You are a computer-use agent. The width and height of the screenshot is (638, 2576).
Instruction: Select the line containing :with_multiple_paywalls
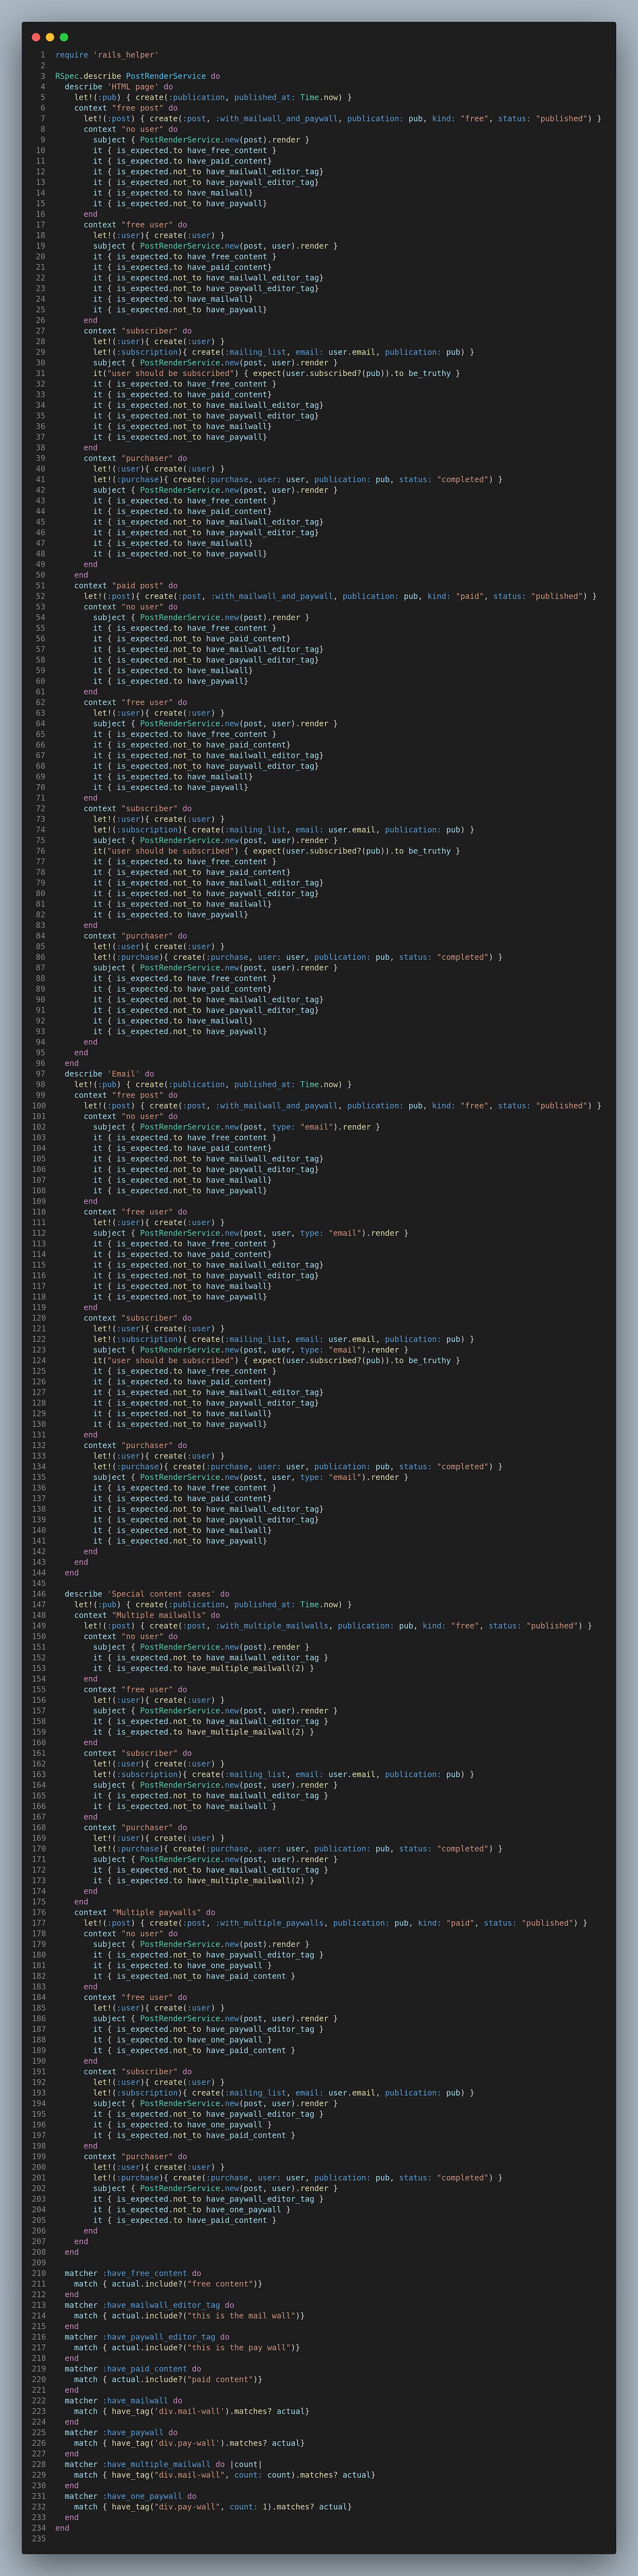(x=335, y=1923)
